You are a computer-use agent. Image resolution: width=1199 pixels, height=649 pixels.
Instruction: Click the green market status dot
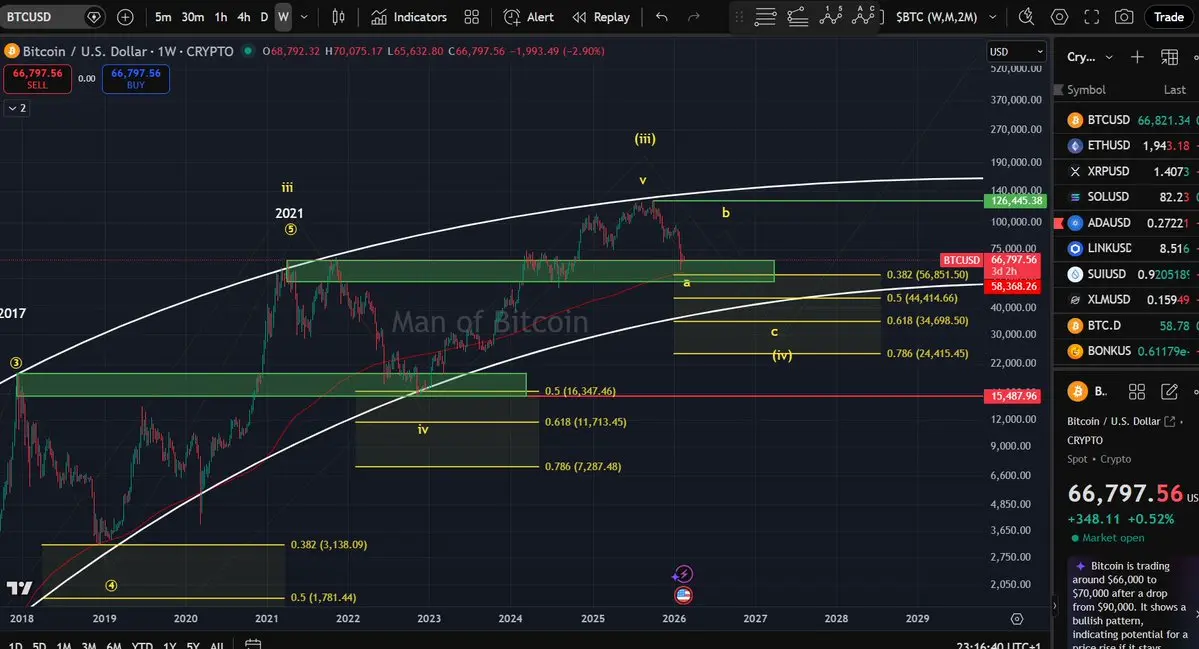[248, 51]
